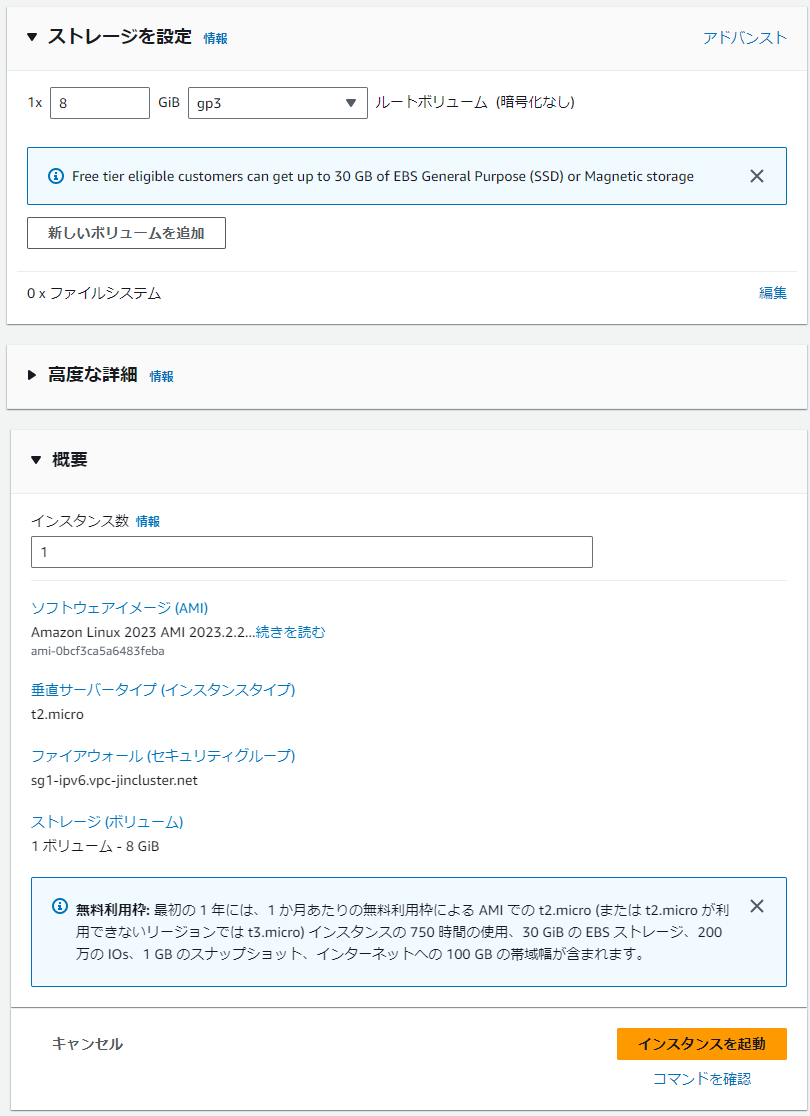810x1116 pixels.
Task: Open the gp3 volume type dropdown
Action: pos(277,103)
